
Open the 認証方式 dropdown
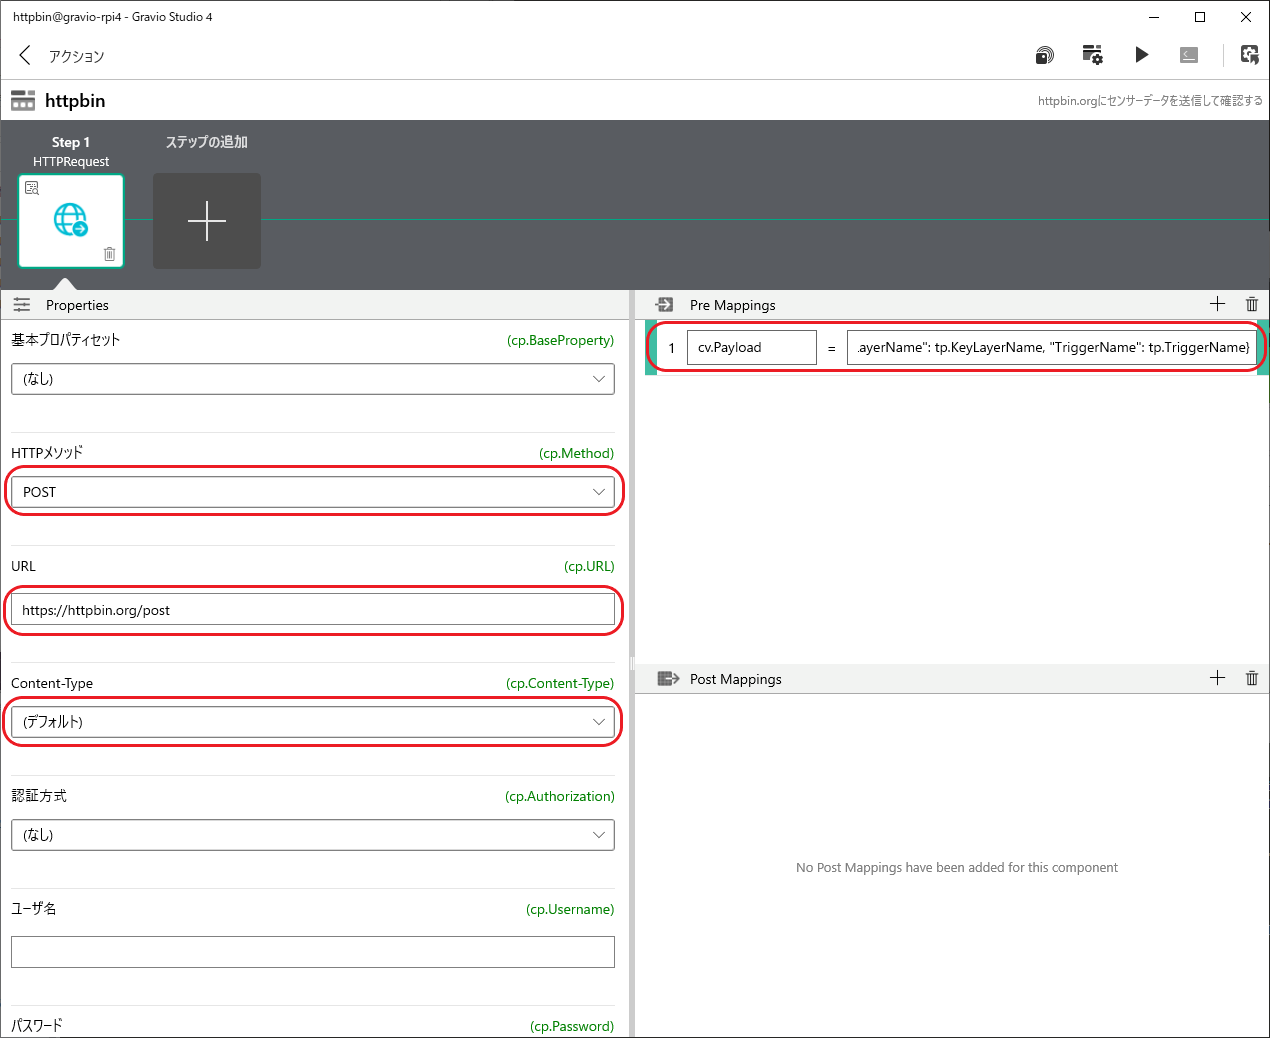313,835
